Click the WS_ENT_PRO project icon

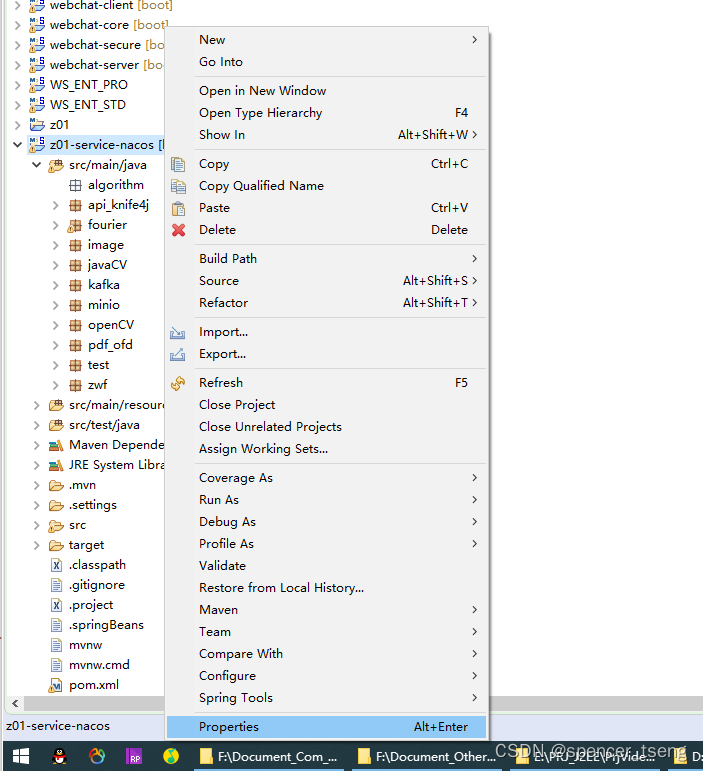point(37,85)
